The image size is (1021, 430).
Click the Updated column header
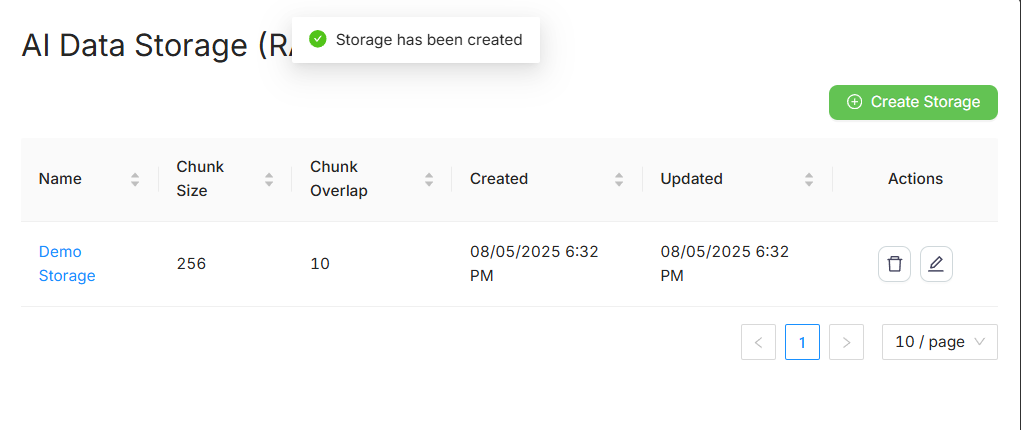[691, 179]
